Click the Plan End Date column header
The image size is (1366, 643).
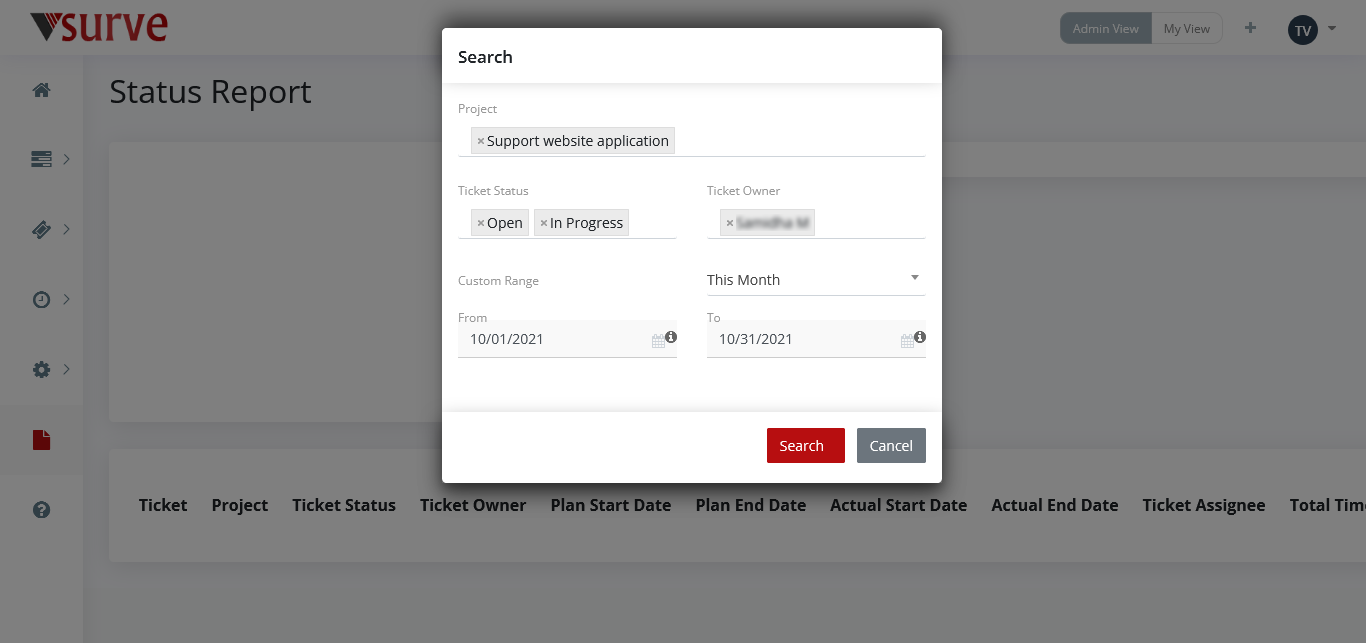pos(751,505)
